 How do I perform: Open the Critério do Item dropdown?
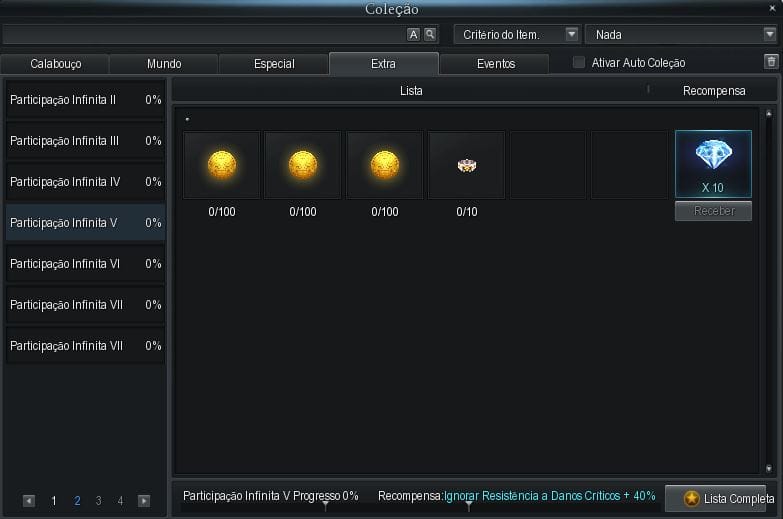tap(517, 34)
